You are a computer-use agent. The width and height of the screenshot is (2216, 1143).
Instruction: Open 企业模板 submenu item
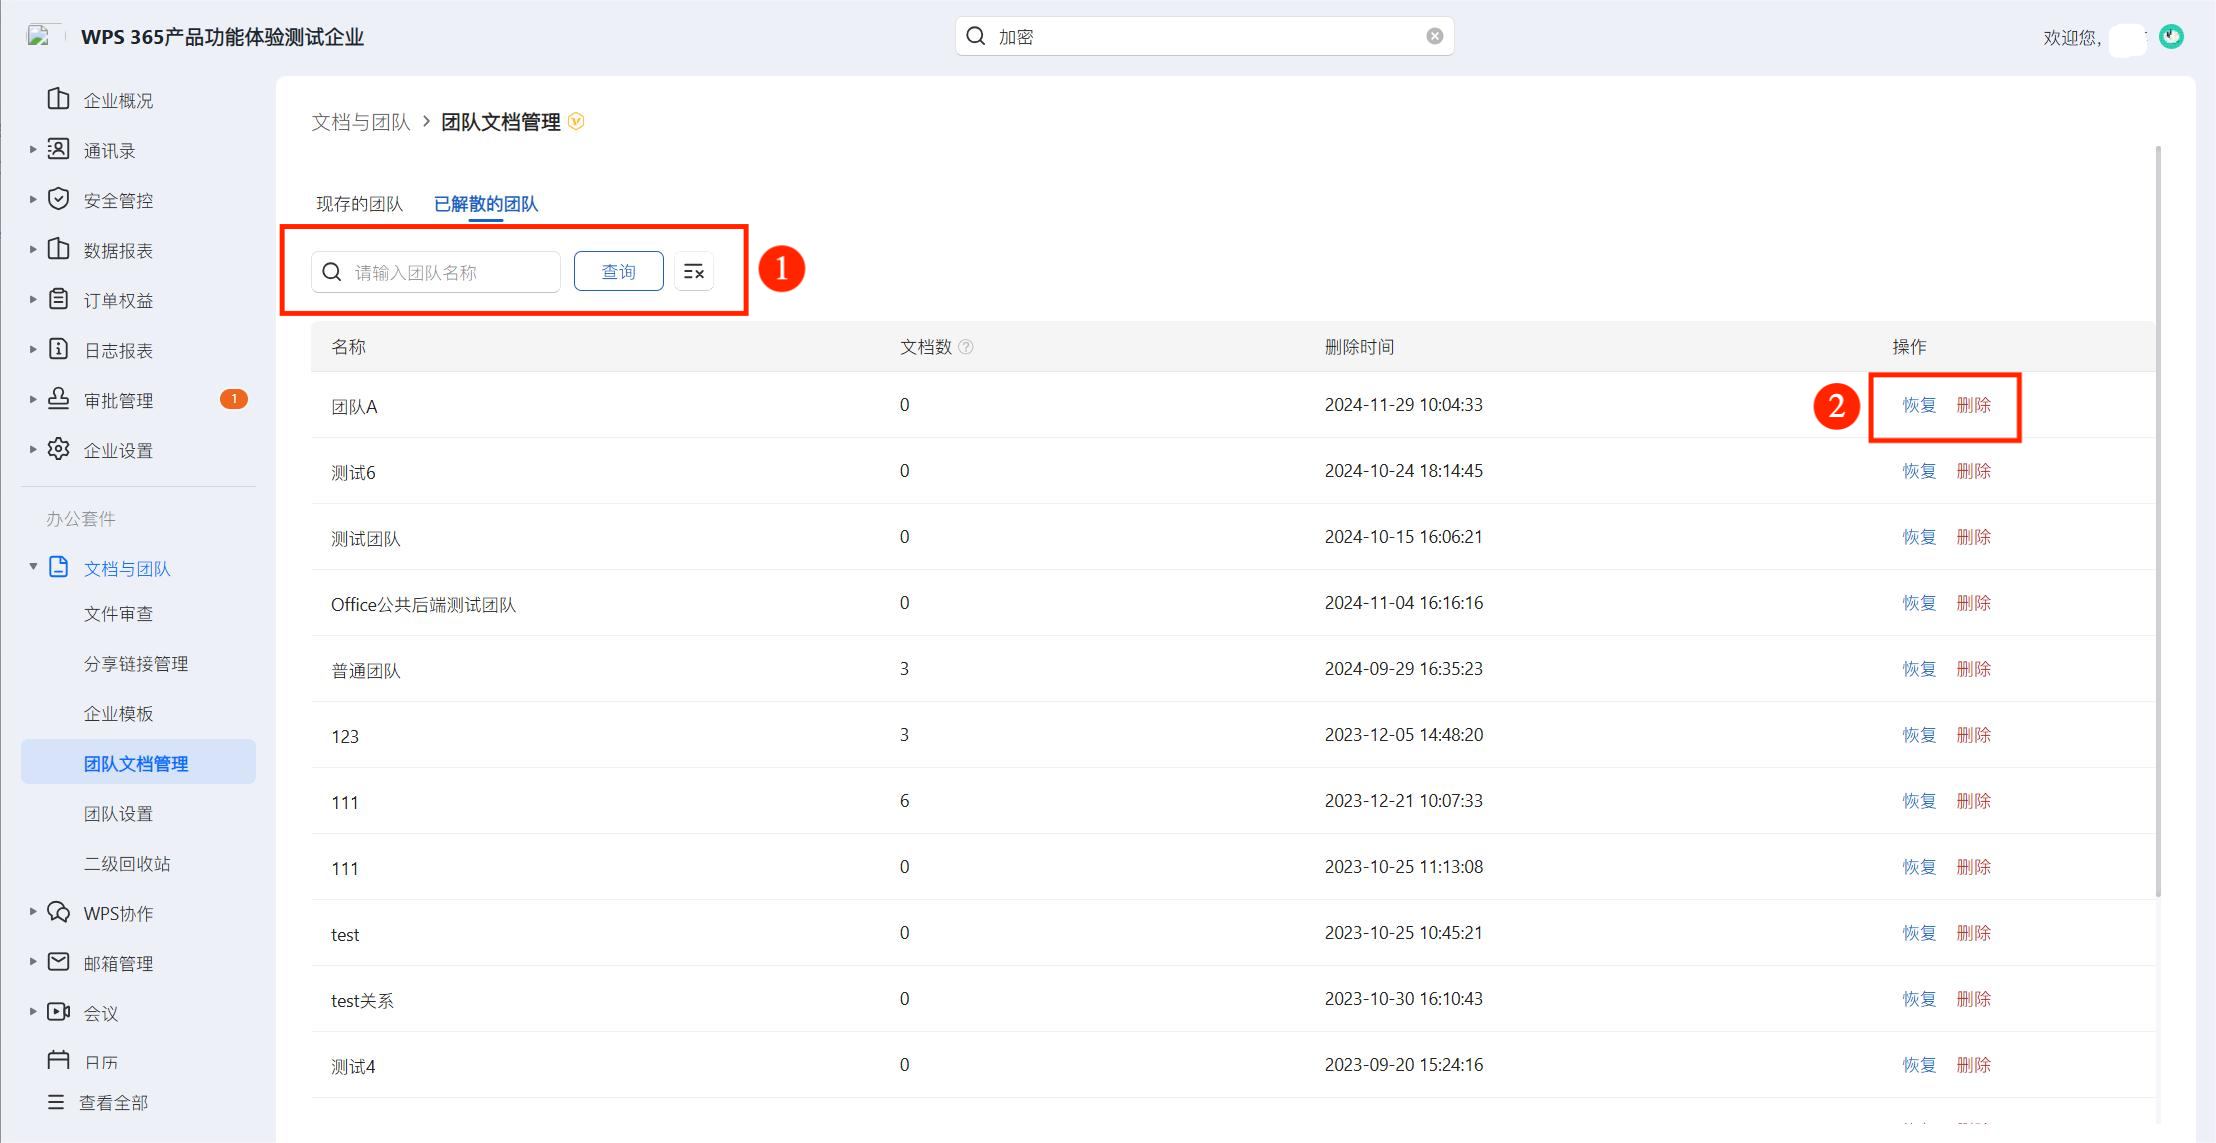tap(118, 714)
